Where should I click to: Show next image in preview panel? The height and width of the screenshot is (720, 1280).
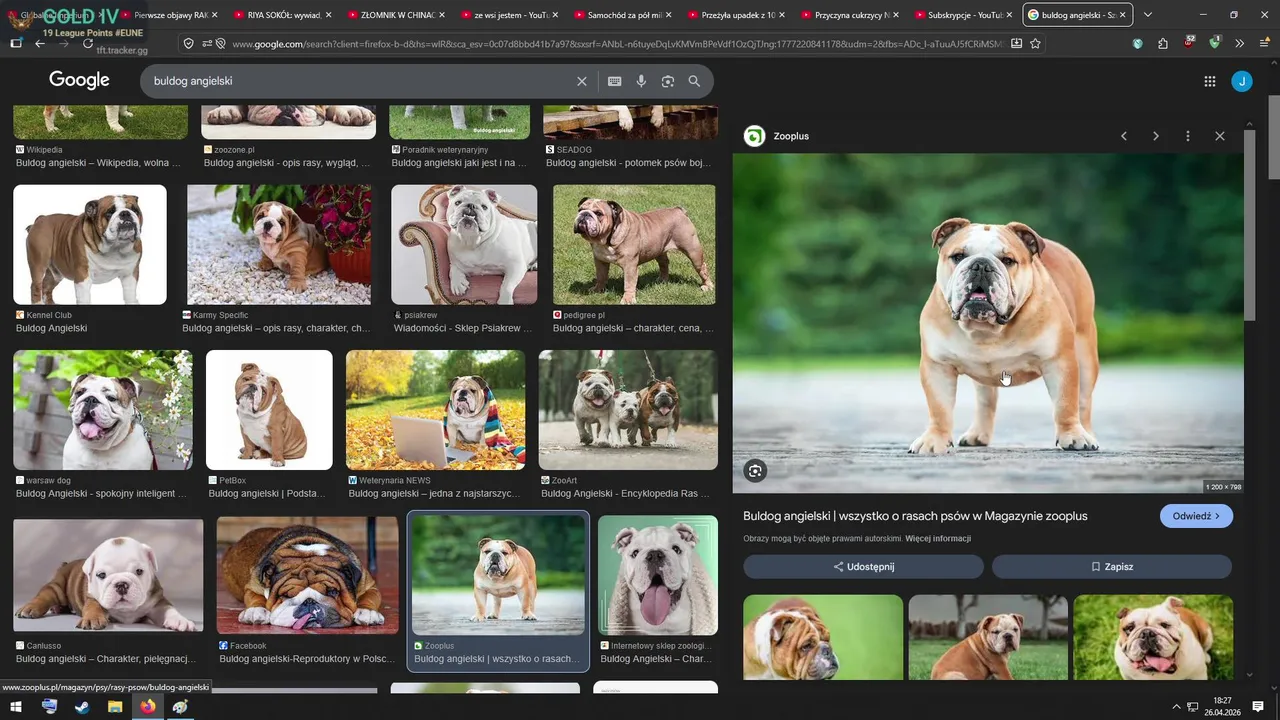tap(1156, 136)
